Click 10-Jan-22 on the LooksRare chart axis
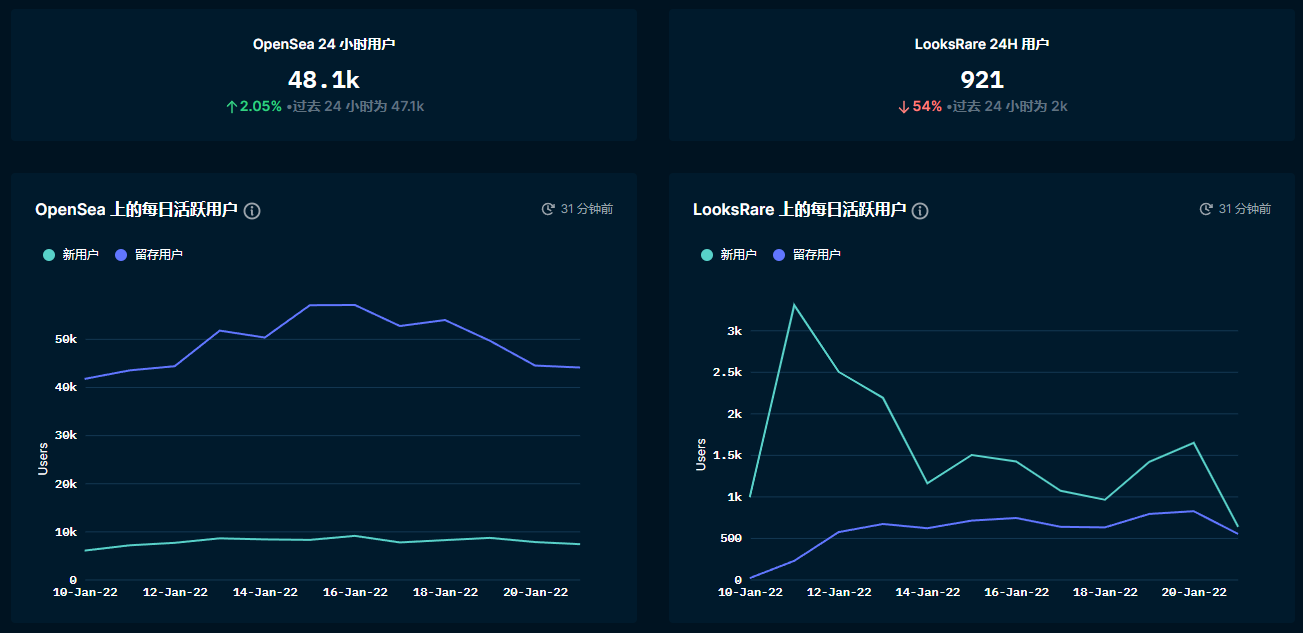Viewport: 1303px width, 633px height. [x=750, y=592]
